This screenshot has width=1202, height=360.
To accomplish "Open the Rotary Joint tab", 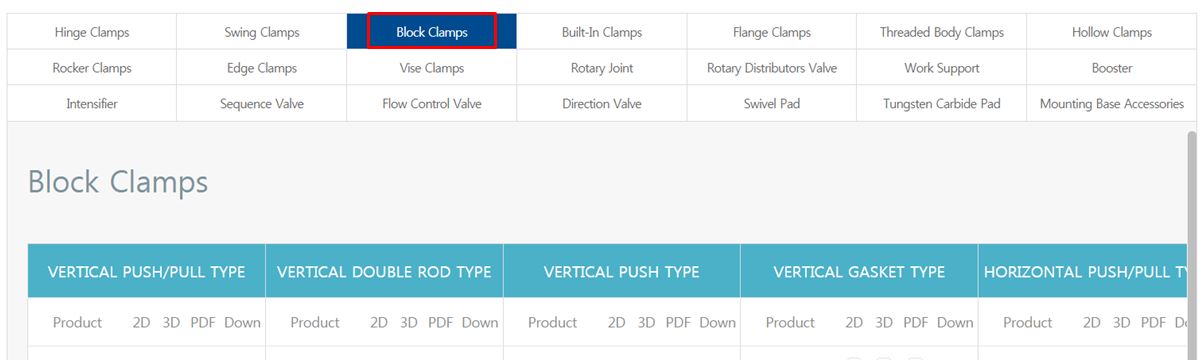I will (x=602, y=68).
